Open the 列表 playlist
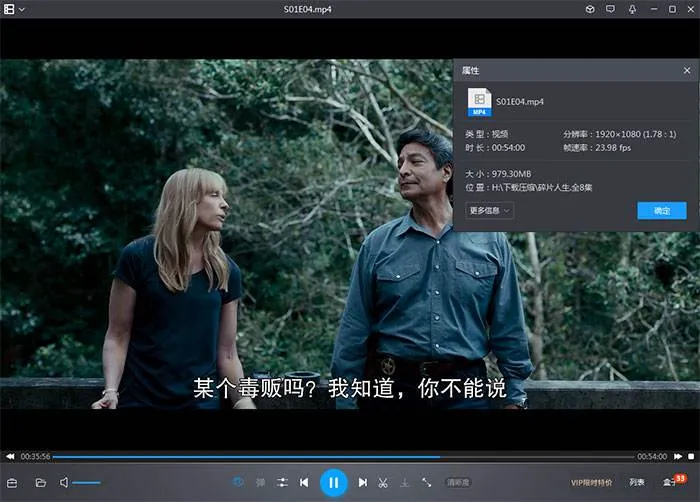This screenshot has width=700, height=502. click(637, 482)
